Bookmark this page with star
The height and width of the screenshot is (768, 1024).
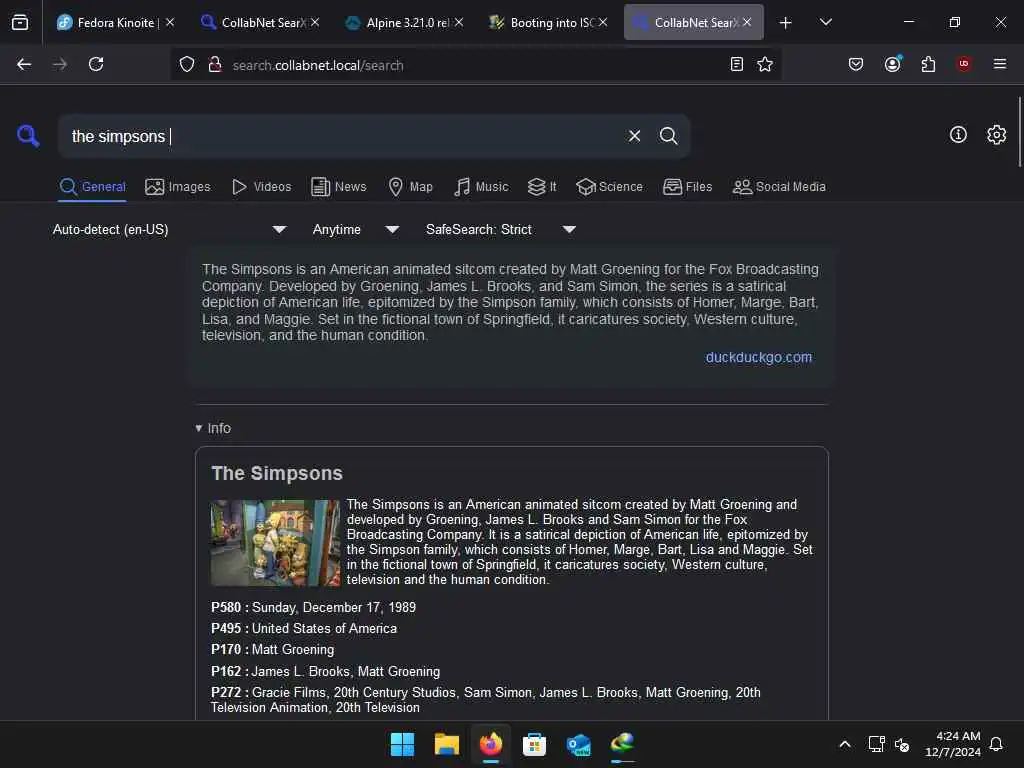point(765,64)
